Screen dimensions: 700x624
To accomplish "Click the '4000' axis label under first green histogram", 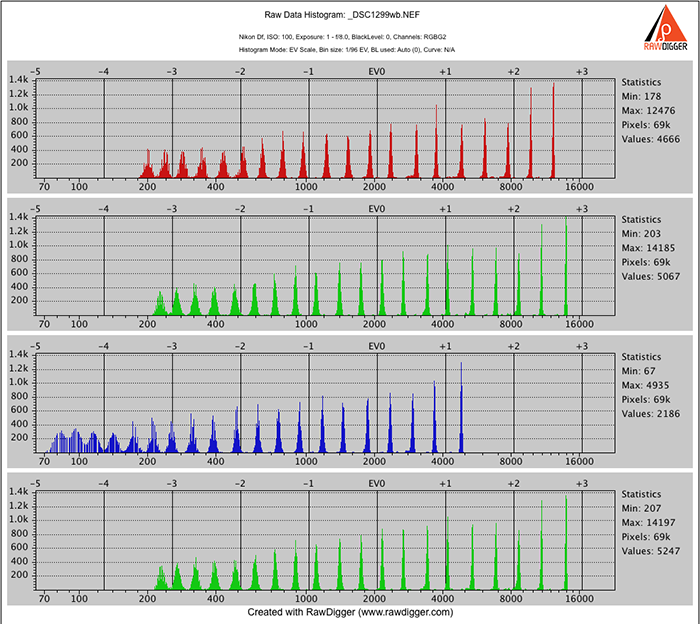I will [442, 324].
